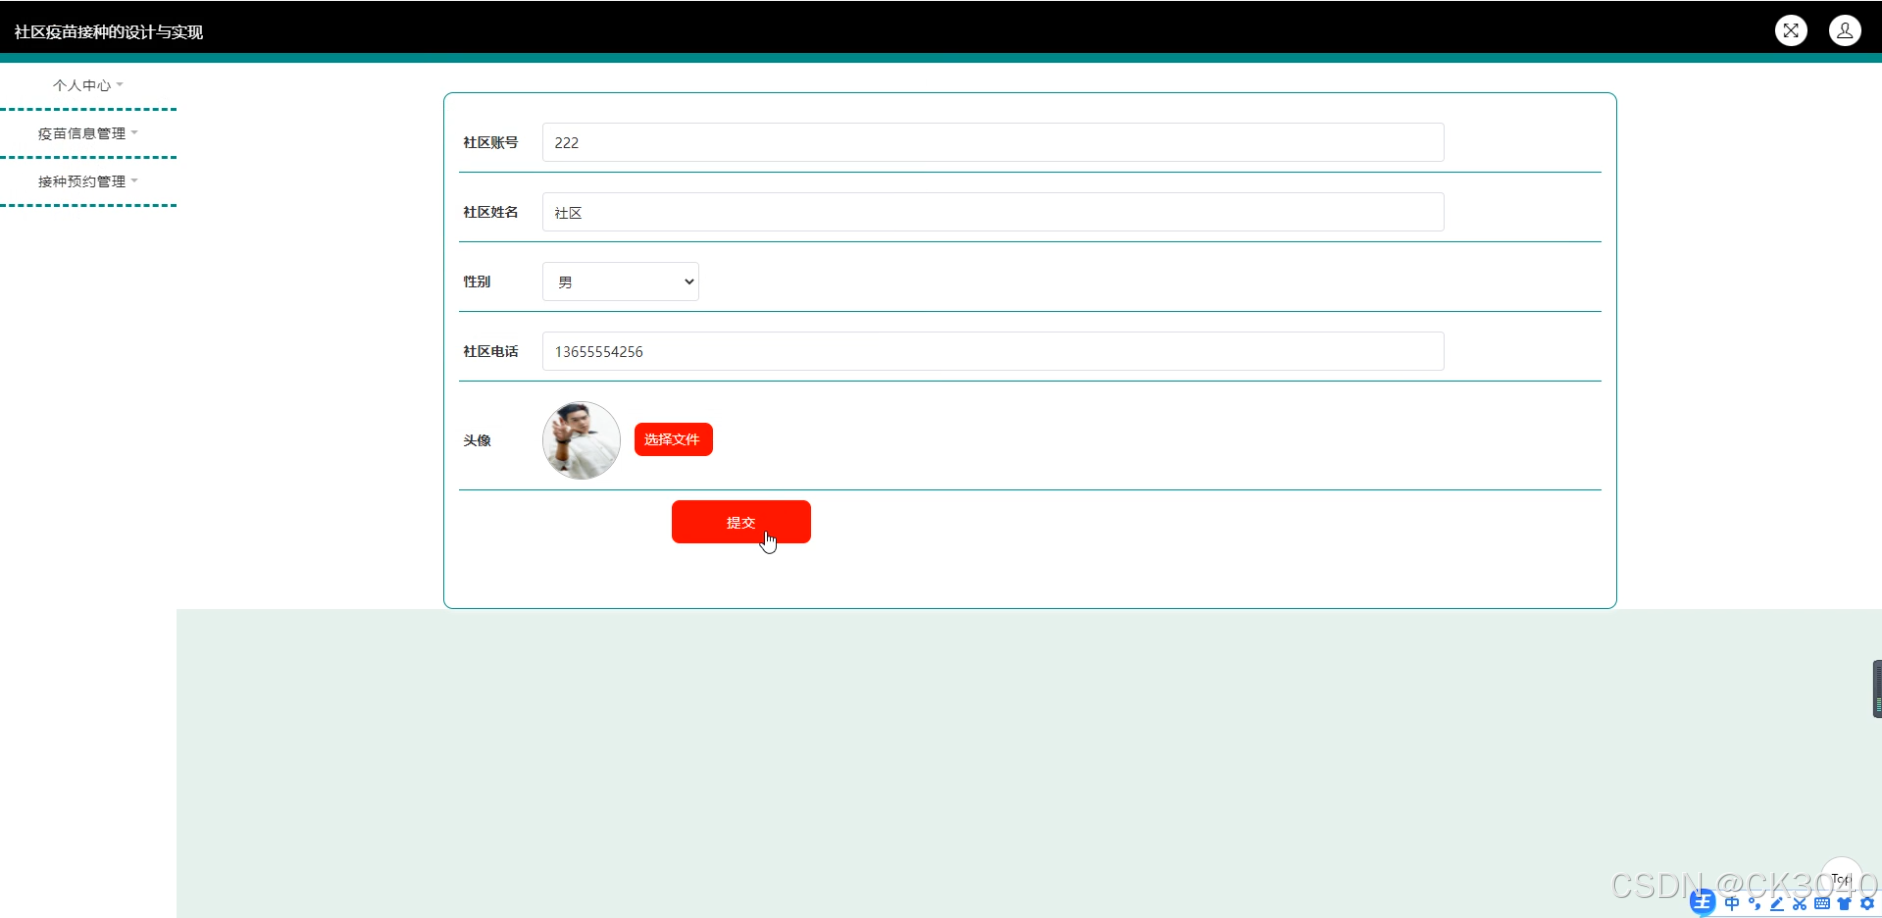Open the 性别 gender dropdown

(620, 282)
